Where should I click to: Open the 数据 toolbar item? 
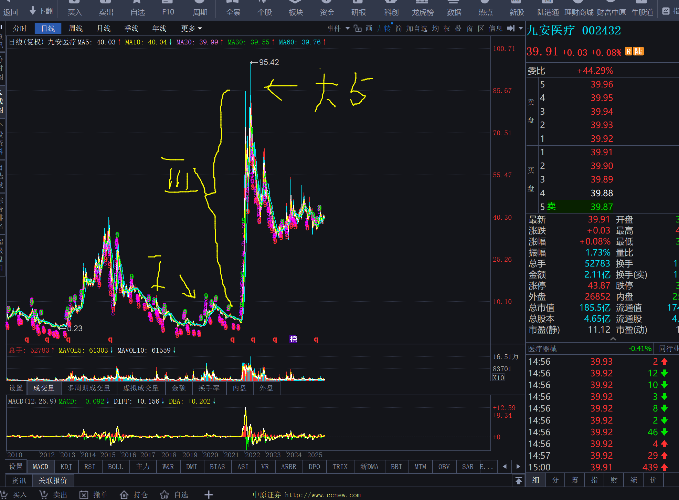(x=454, y=8)
